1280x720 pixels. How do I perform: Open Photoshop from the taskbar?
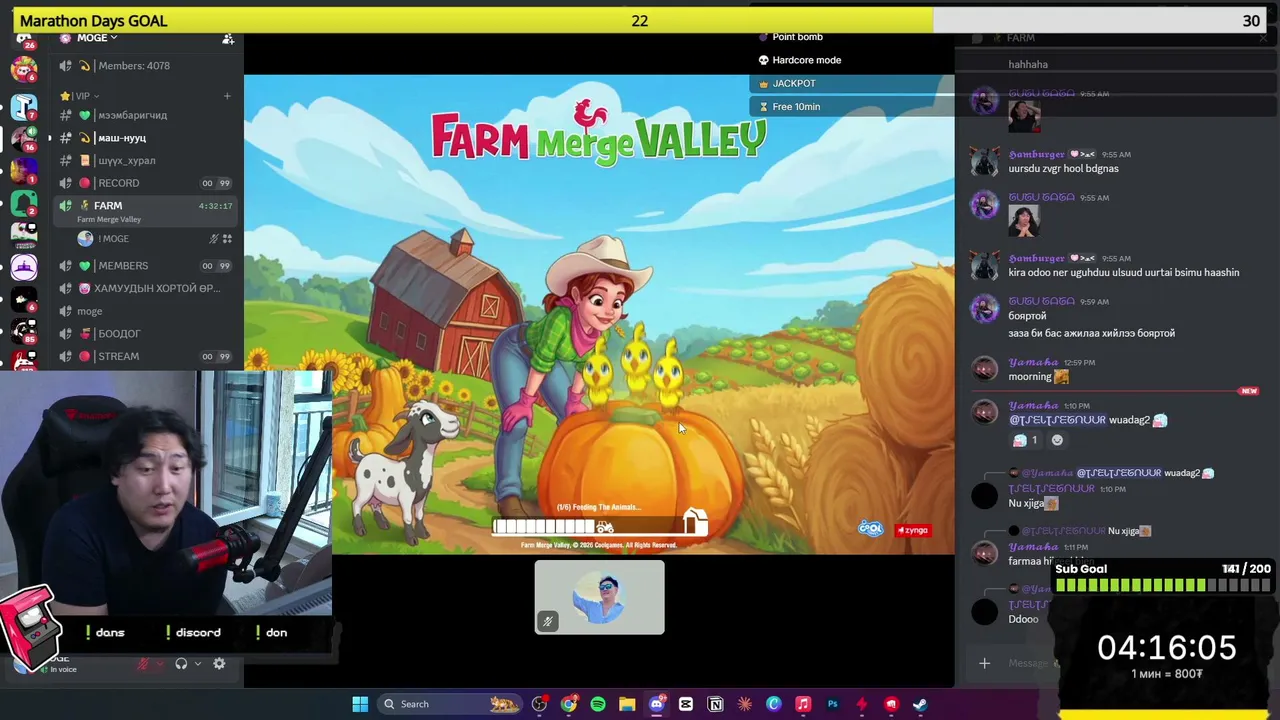tap(832, 704)
